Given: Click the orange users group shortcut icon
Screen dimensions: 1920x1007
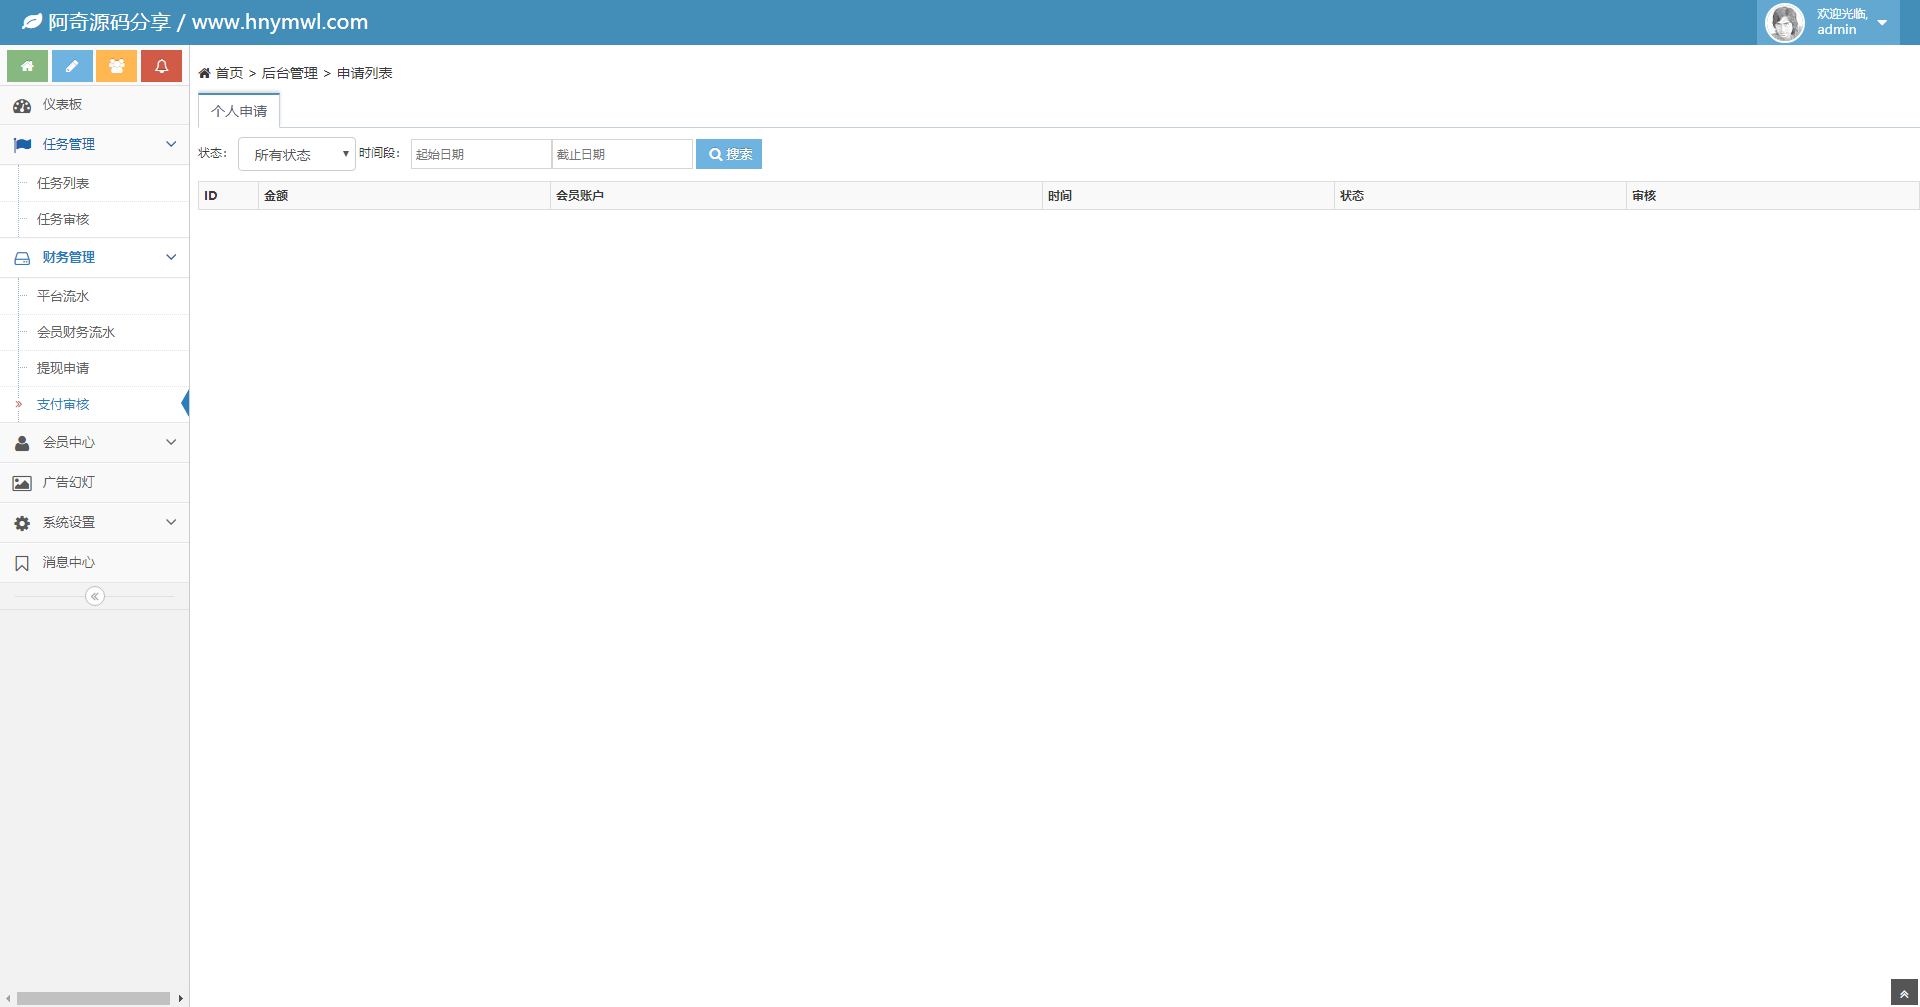Looking at the screenshot, I should pyautogui.click(x=116, y=66).
